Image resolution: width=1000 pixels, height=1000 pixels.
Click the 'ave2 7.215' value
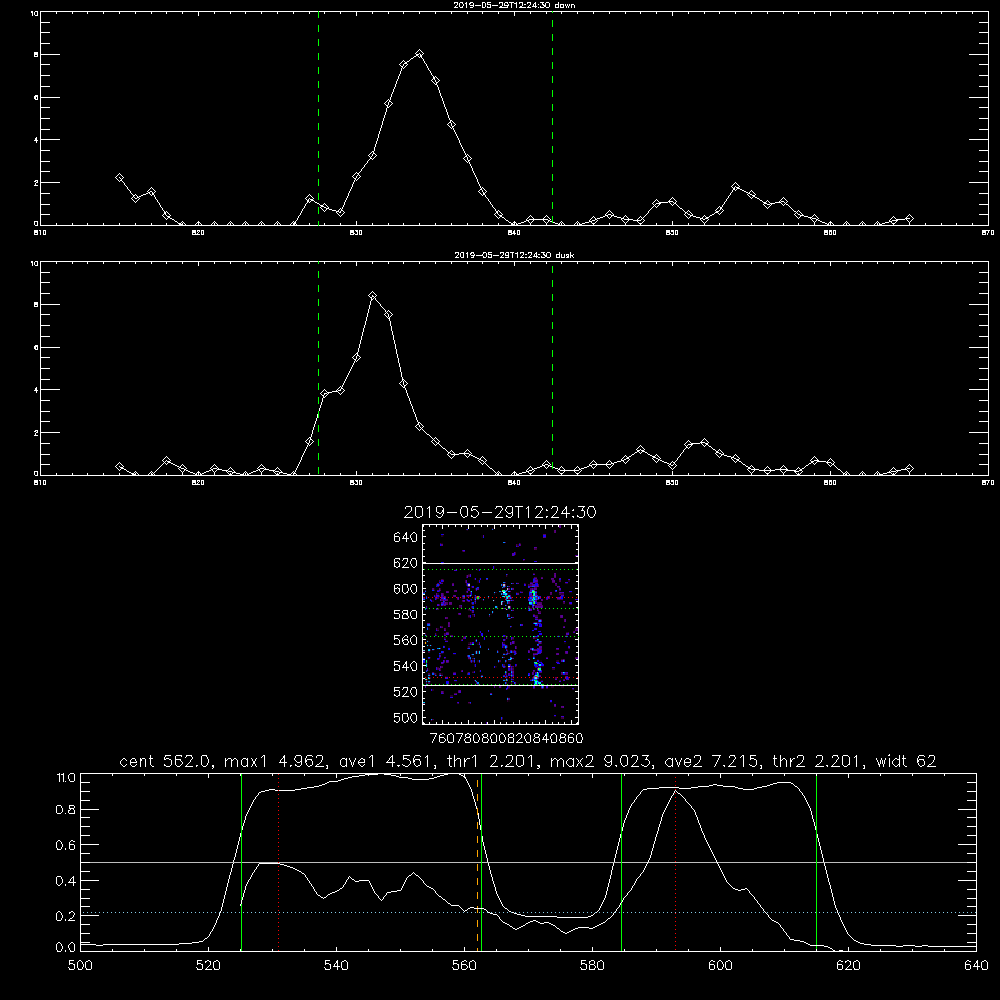click(x=712, y=761)
